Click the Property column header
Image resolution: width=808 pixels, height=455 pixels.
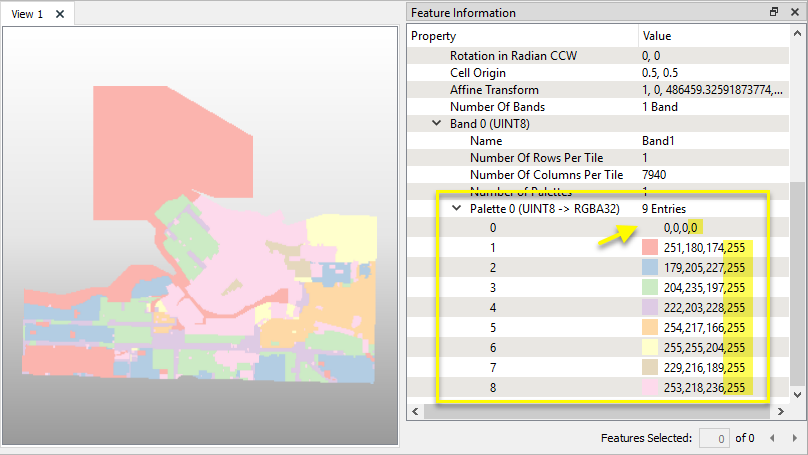tap(523, 36)
